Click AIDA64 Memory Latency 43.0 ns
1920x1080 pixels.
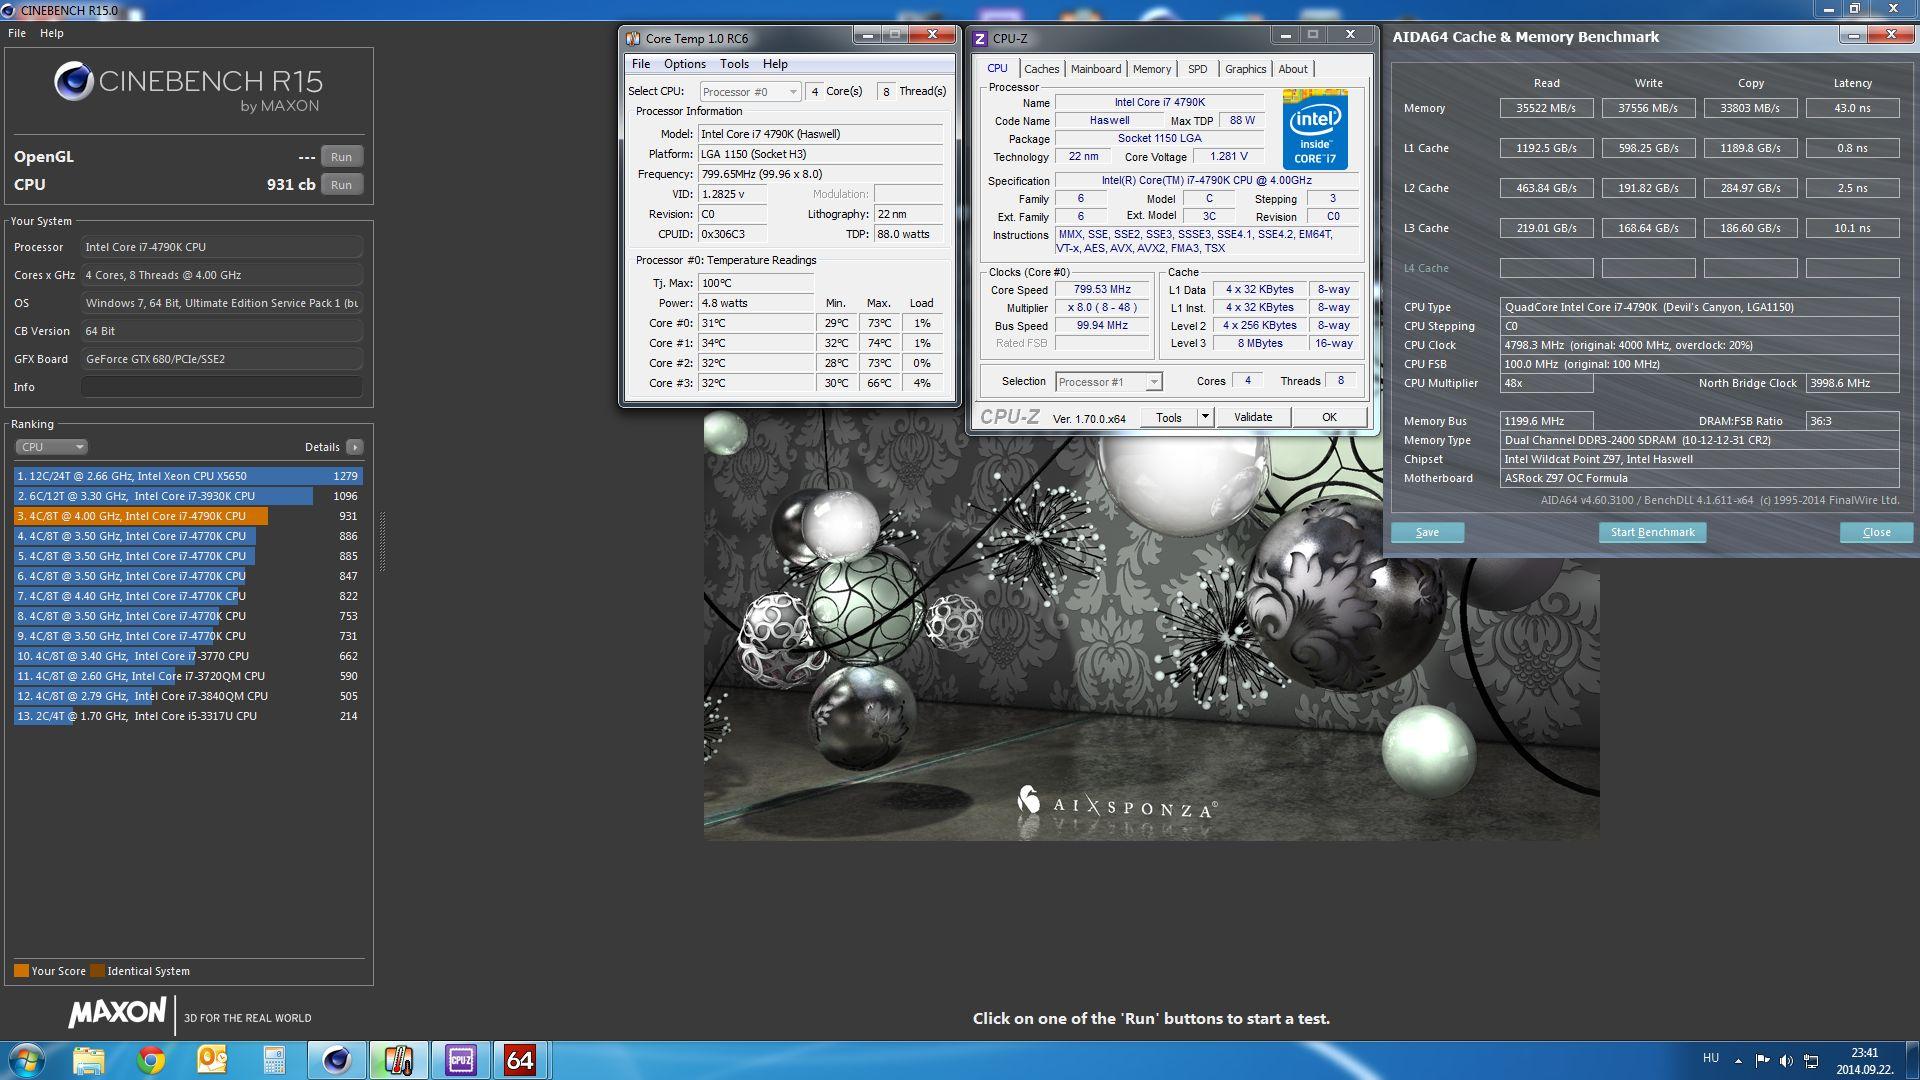[x=1852, y=108]
